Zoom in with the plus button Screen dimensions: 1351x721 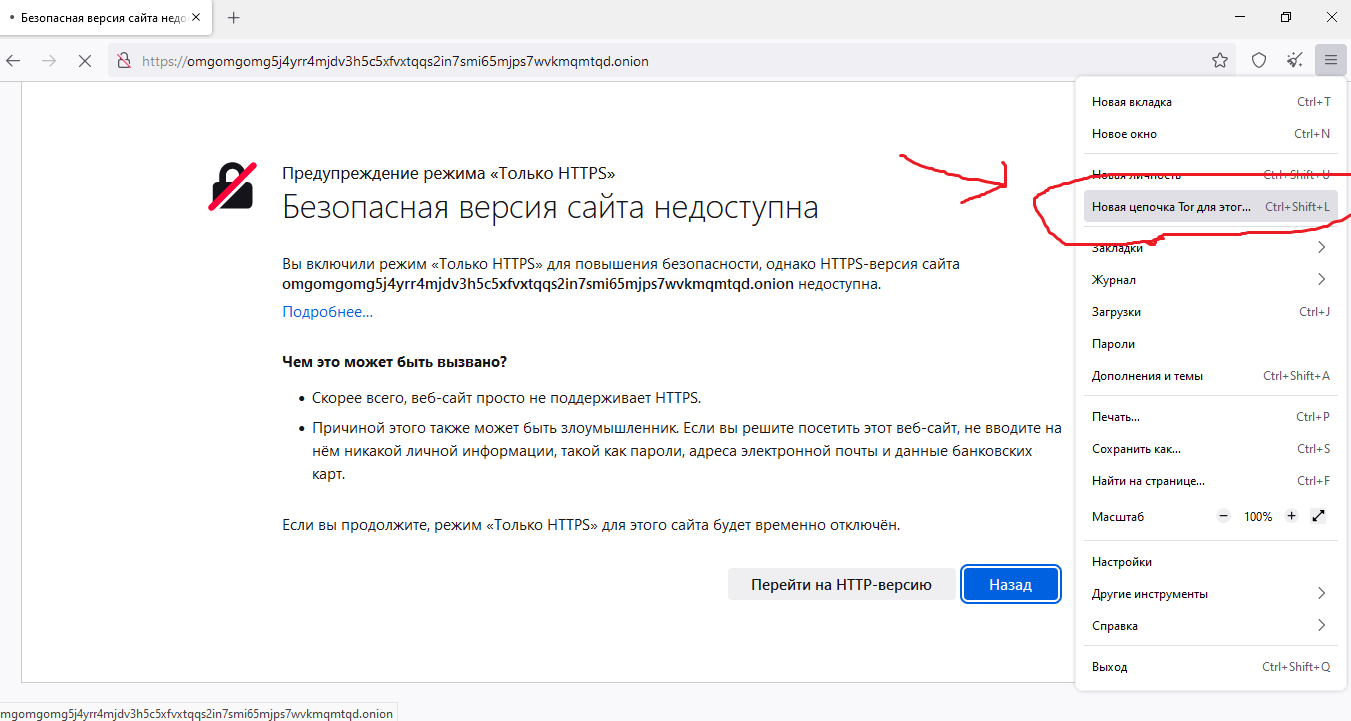pos(1291,516)
